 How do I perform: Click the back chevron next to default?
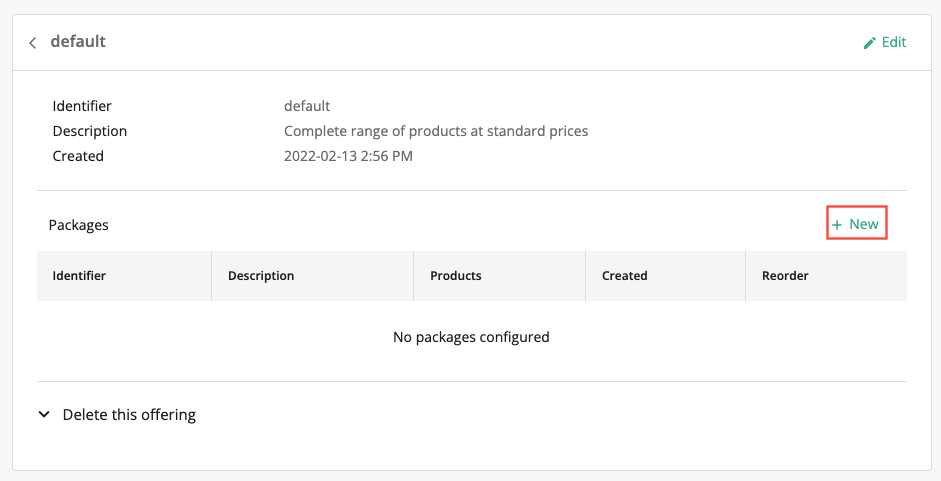[32, 43]
